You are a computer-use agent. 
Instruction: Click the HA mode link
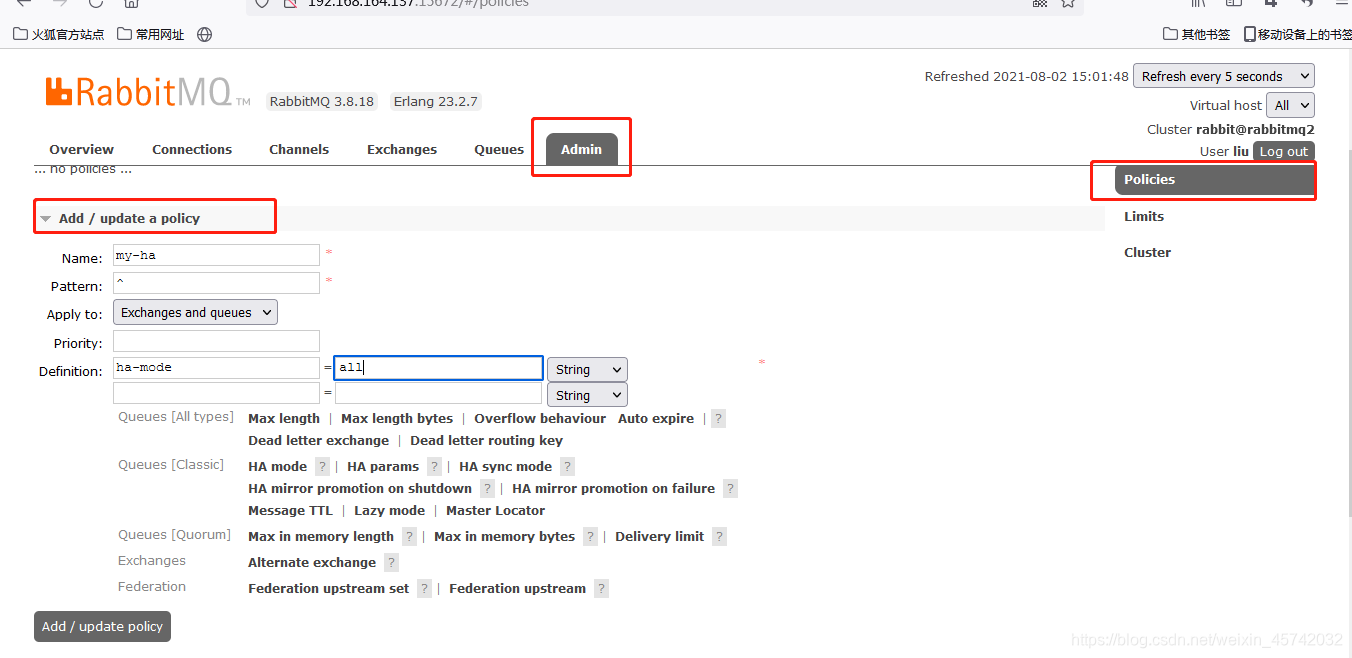point(278,467)
